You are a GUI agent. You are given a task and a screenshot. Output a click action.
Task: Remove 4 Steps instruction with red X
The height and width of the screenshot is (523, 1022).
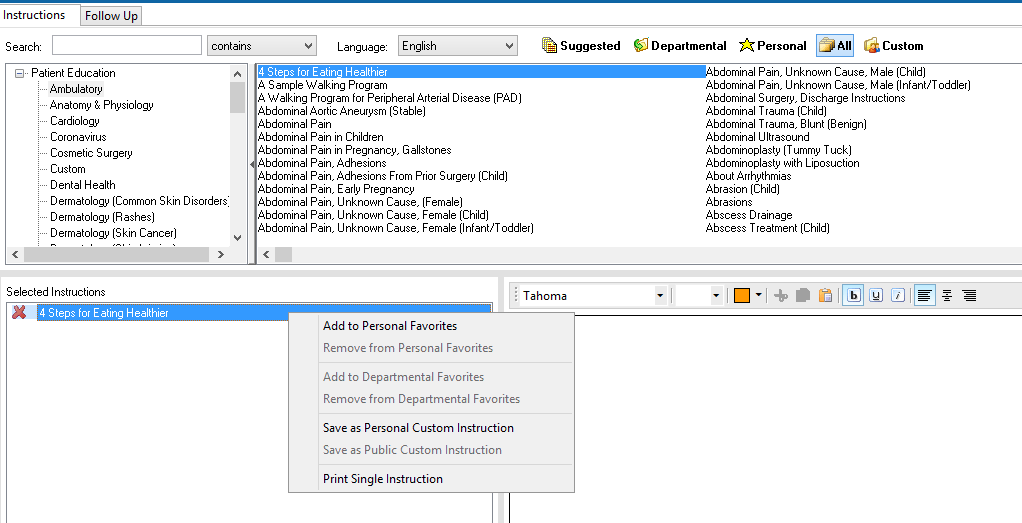(x=19, y=313)
